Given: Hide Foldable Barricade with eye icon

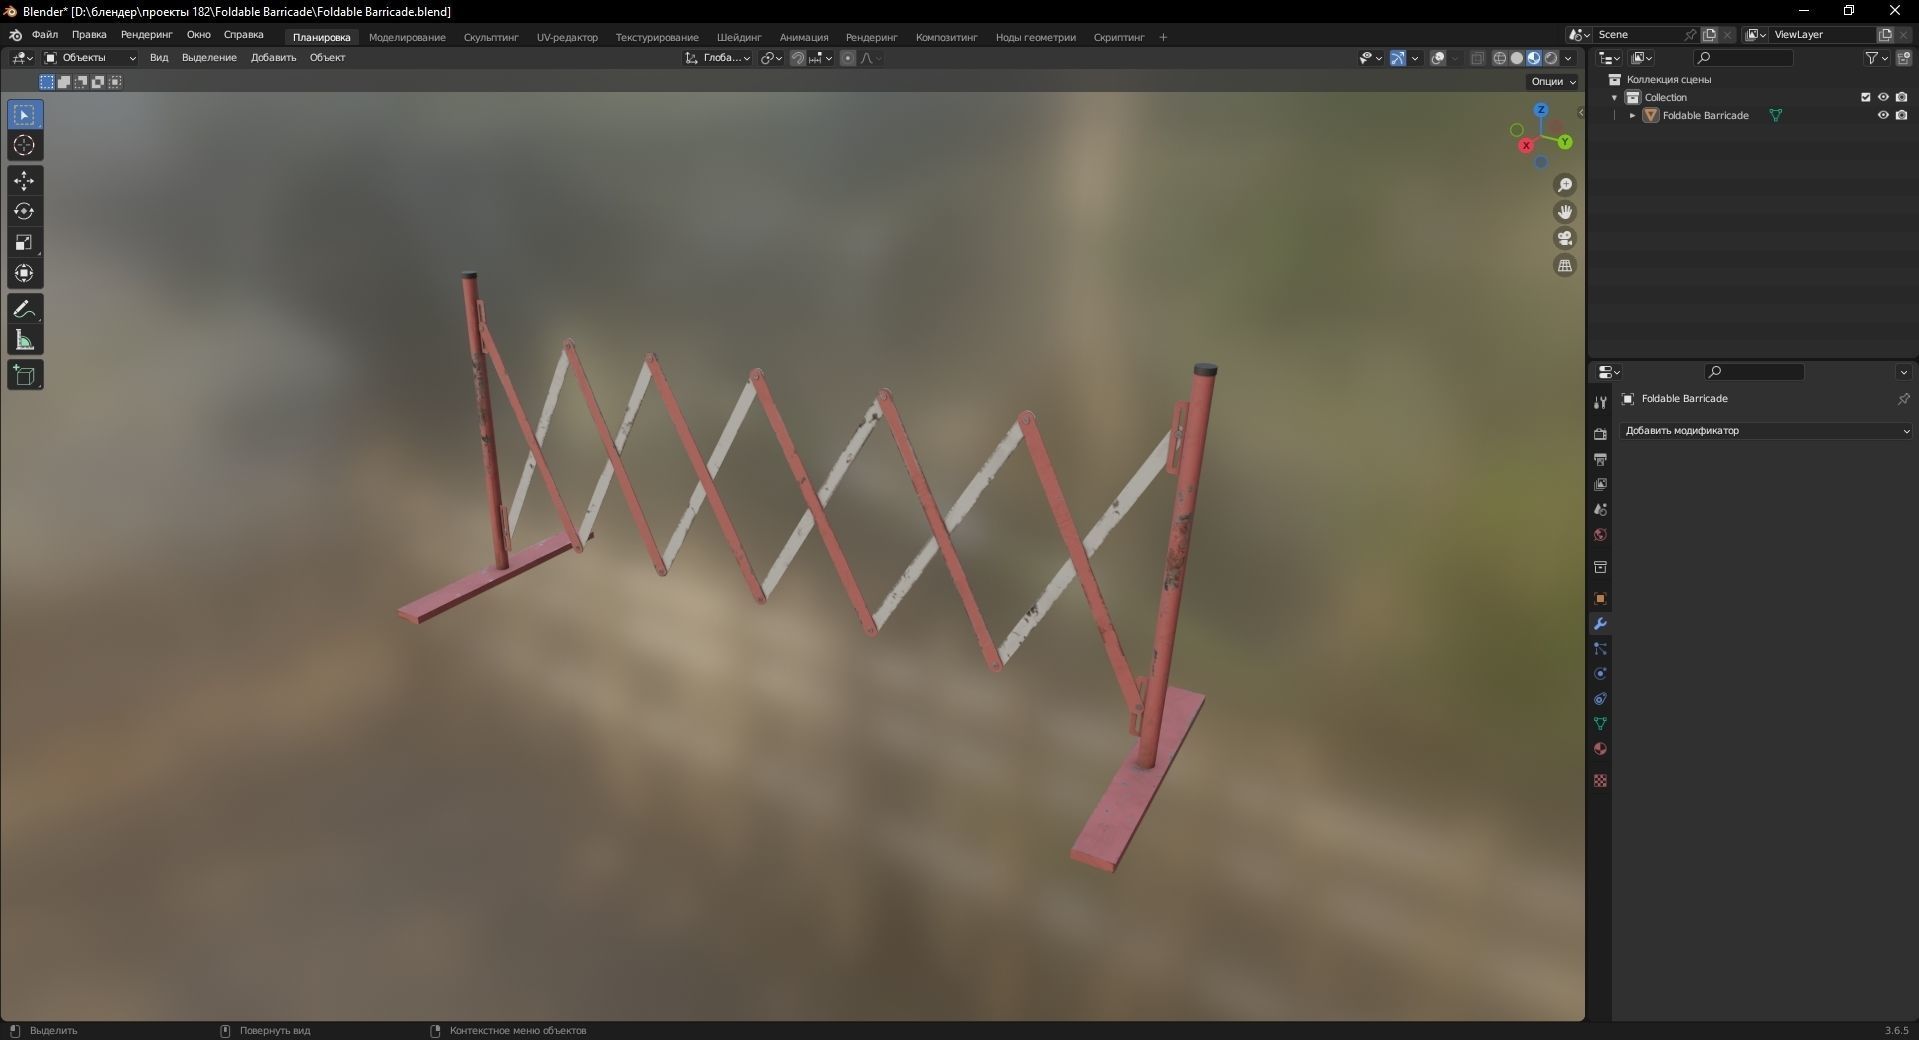Looking at the screenshot, I should coord(1883,115).
